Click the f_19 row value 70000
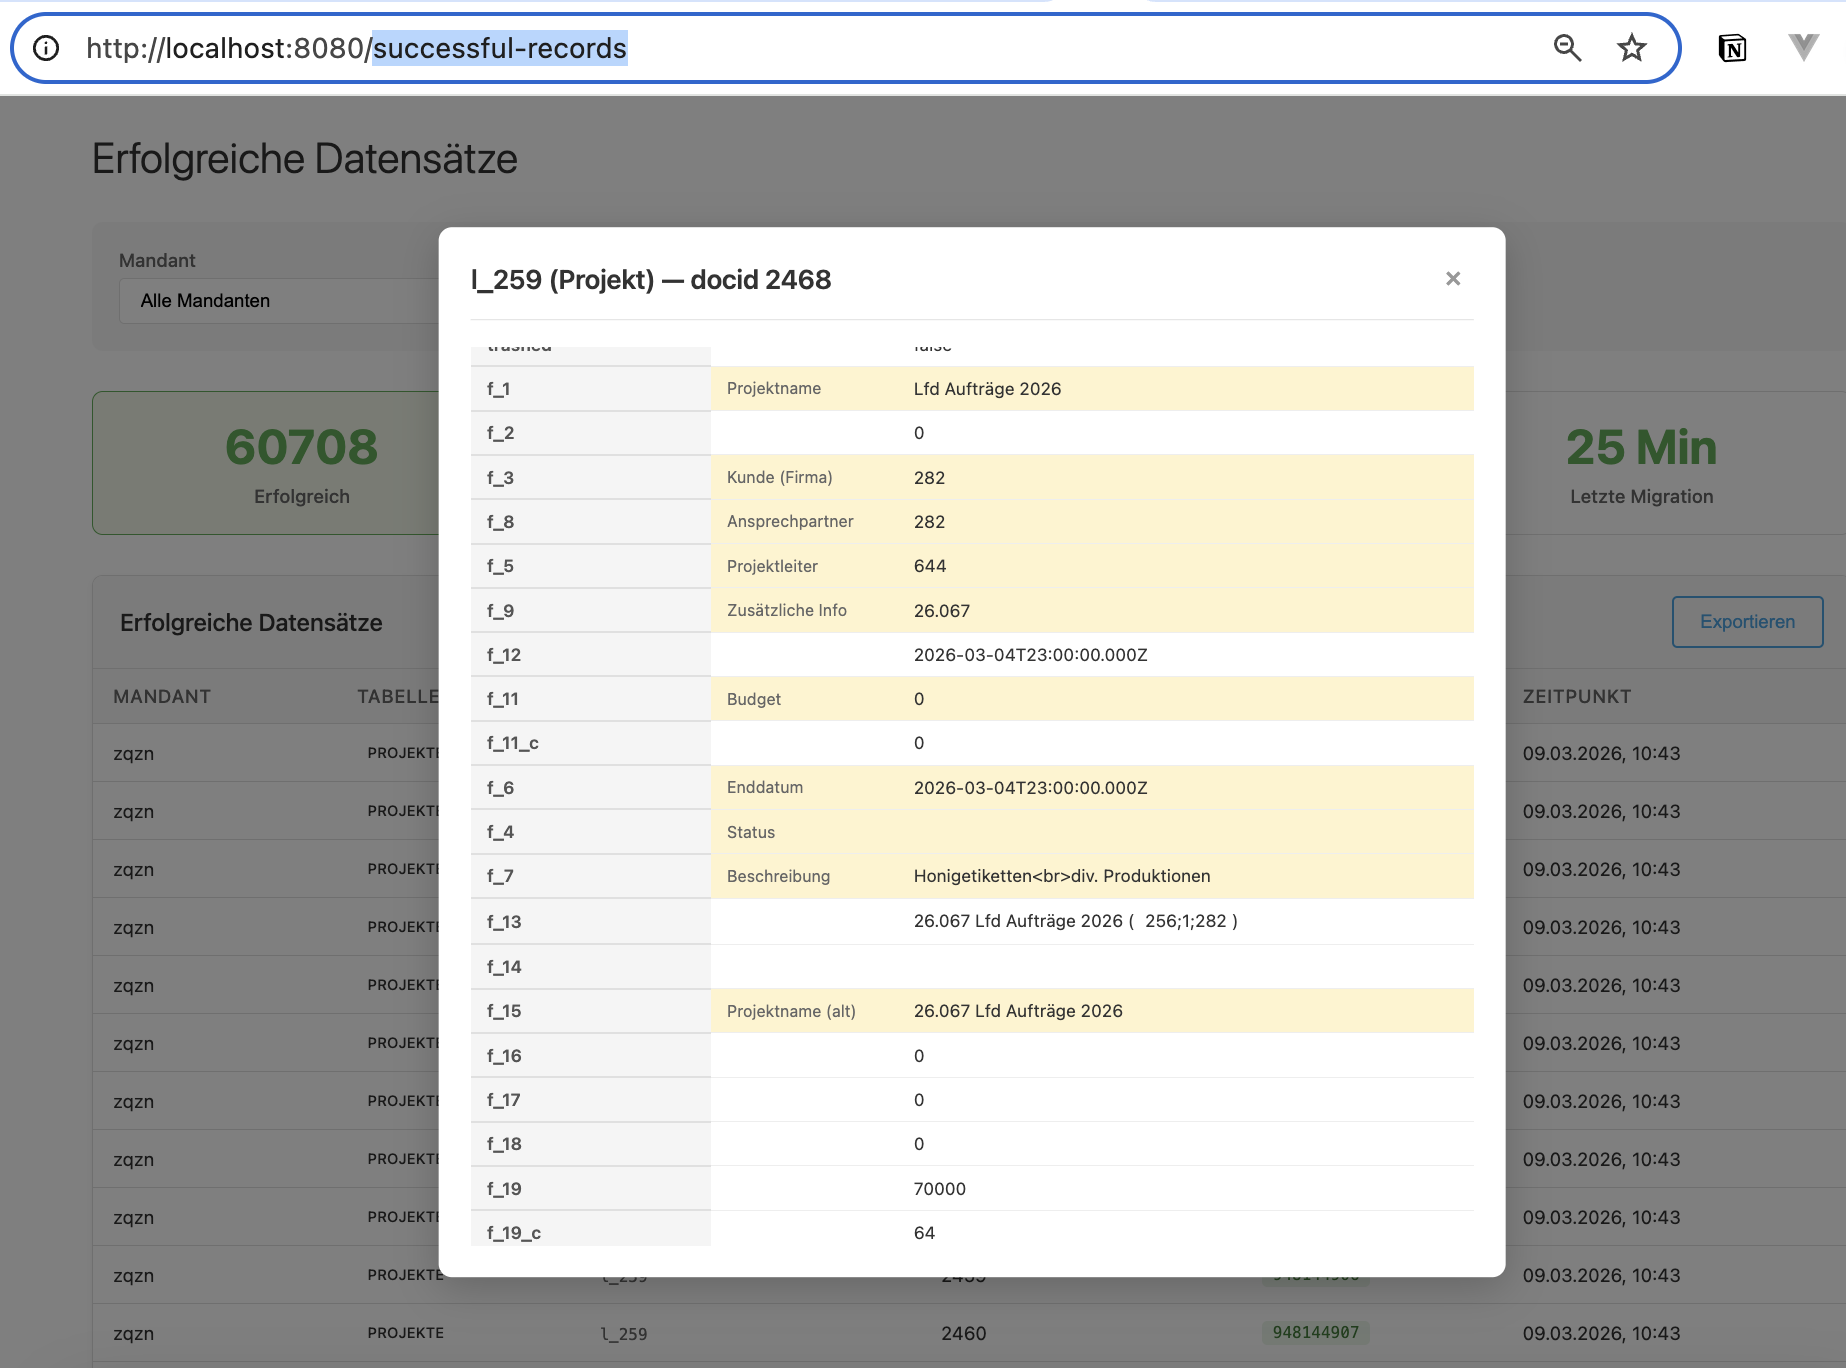The width and height of the screenshot is (1846, 1368). click(939, 1189)
